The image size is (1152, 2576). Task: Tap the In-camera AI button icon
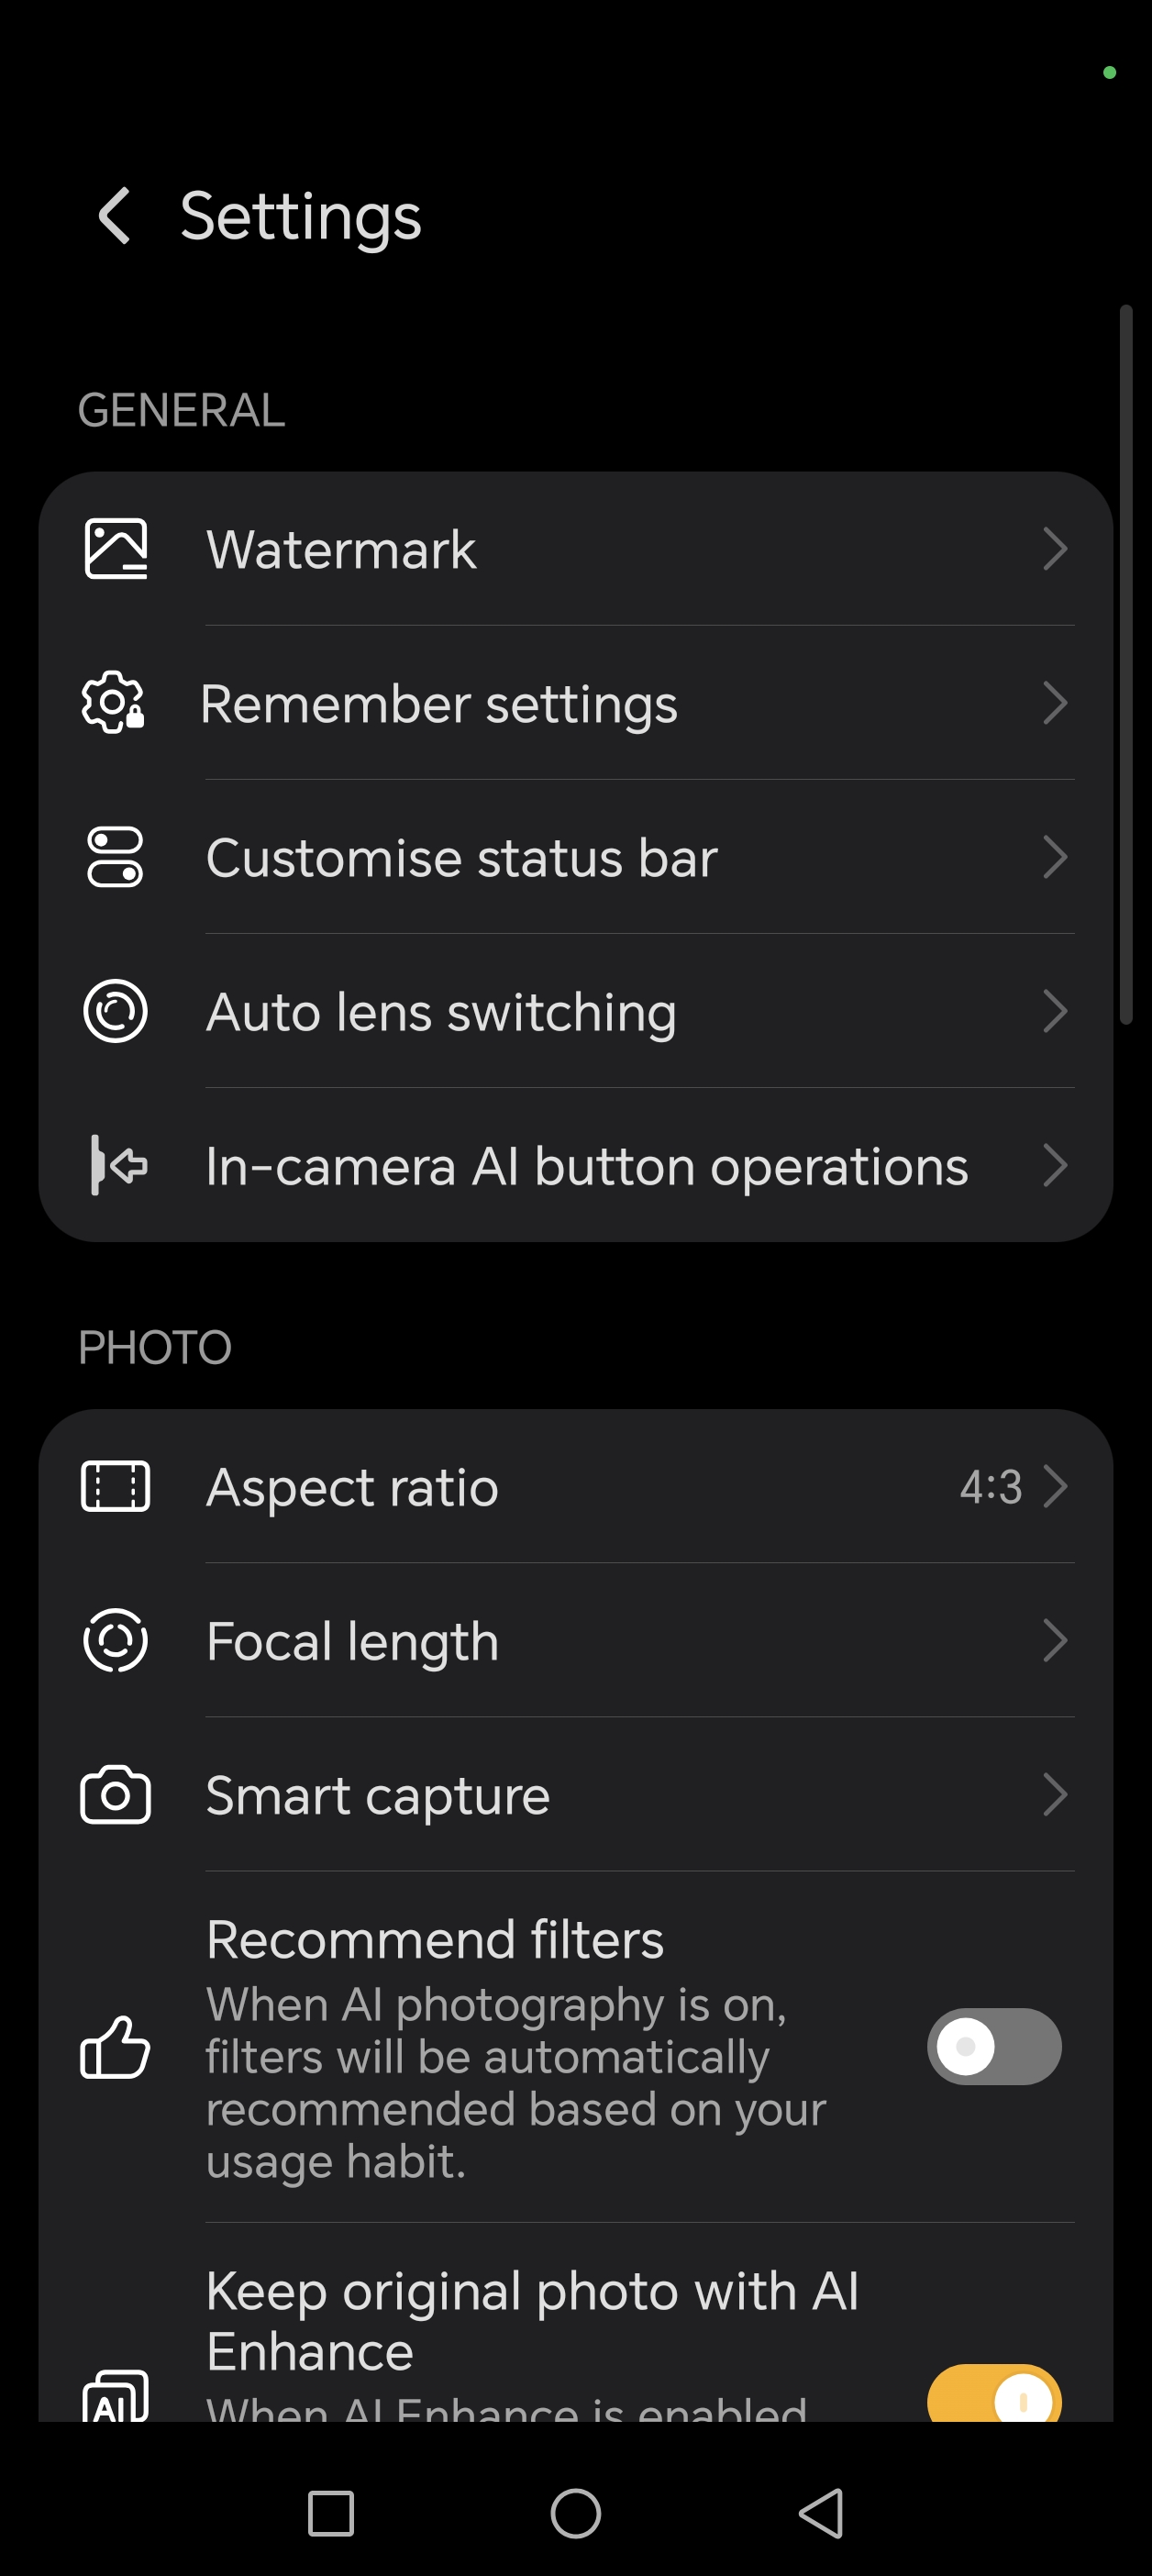pos(118,1165)
